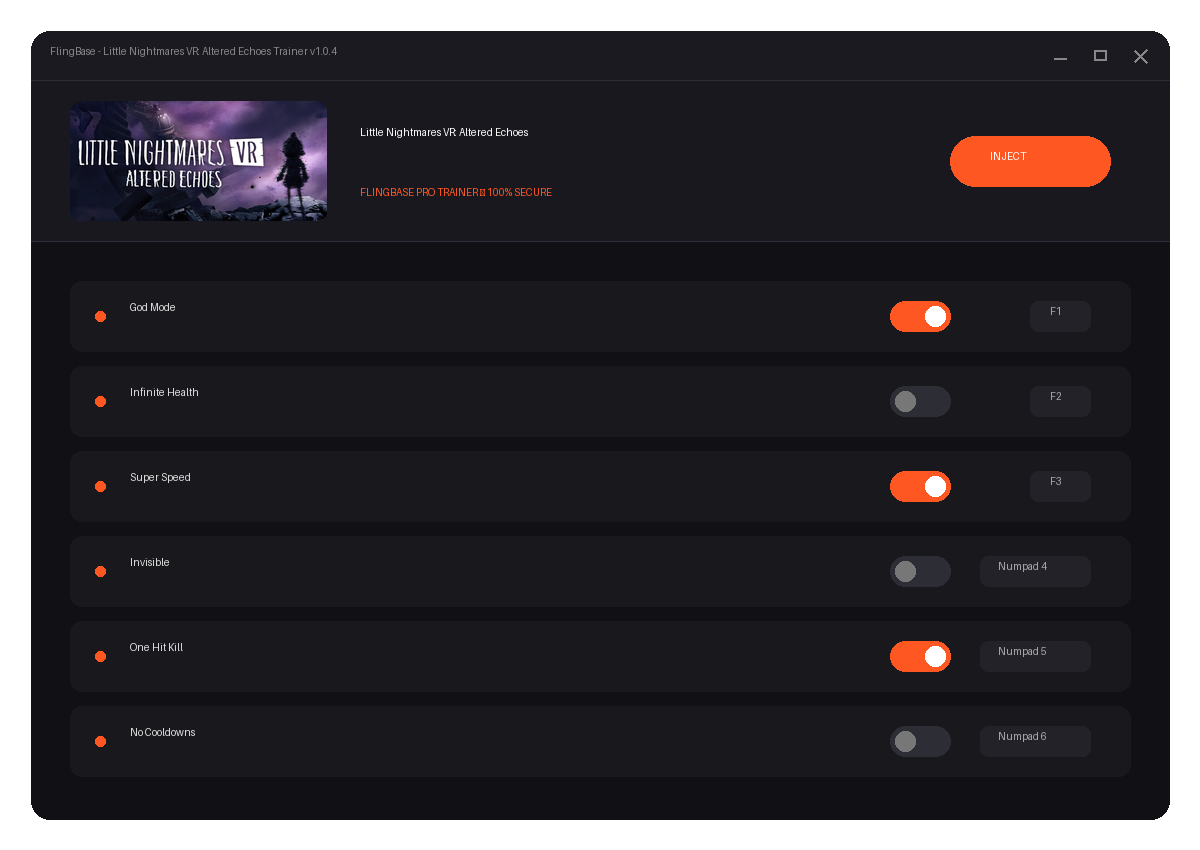This screenshot has height=850, width=1200.
Task: Click the FlingBase Pro Trainer secure text
Action: coord(456,192)
